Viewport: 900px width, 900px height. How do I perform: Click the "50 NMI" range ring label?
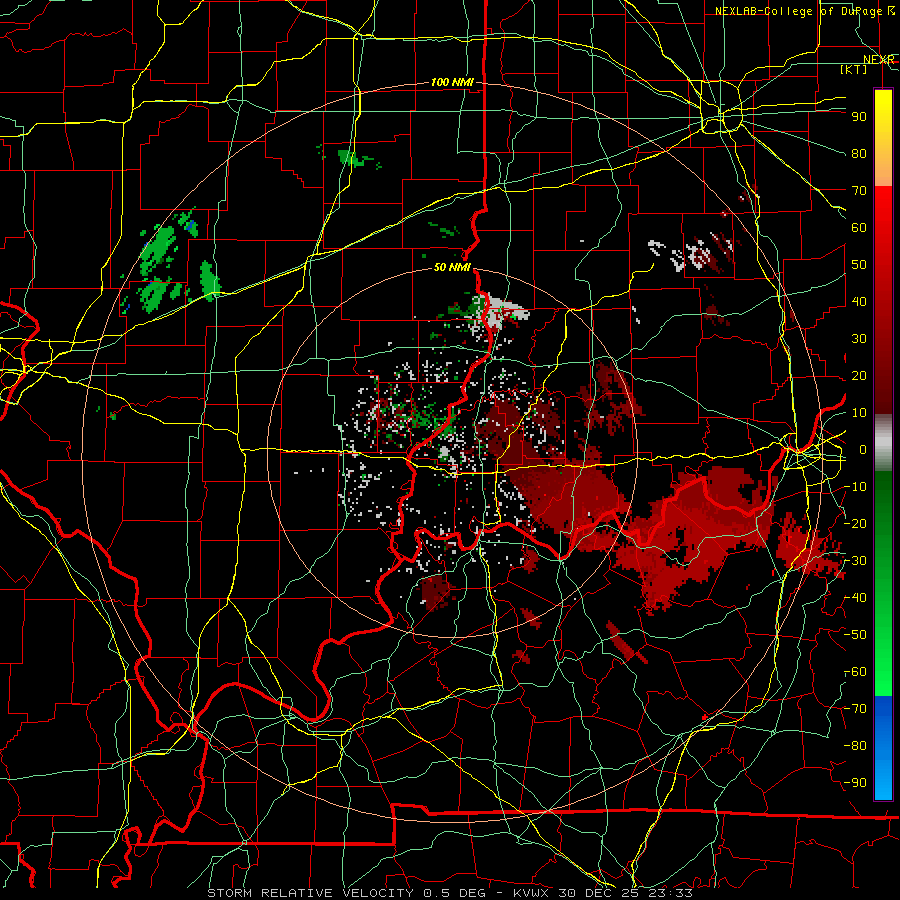pyautogui.click(x=452, y=267)
